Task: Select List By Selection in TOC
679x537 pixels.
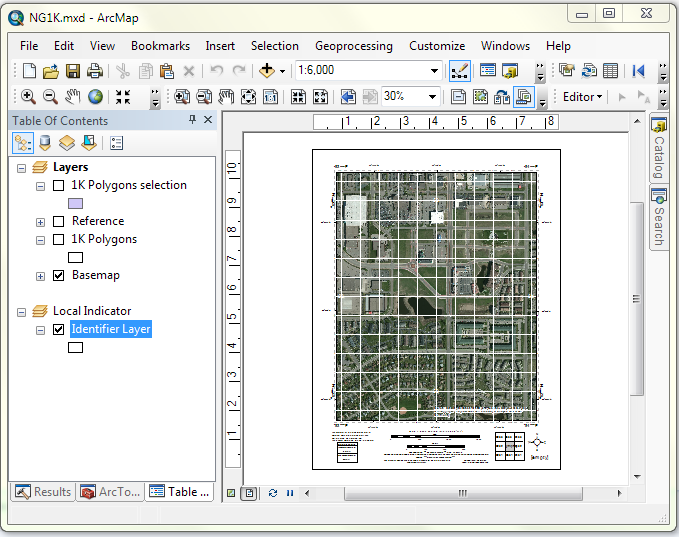Action: [x=89, y=143]
